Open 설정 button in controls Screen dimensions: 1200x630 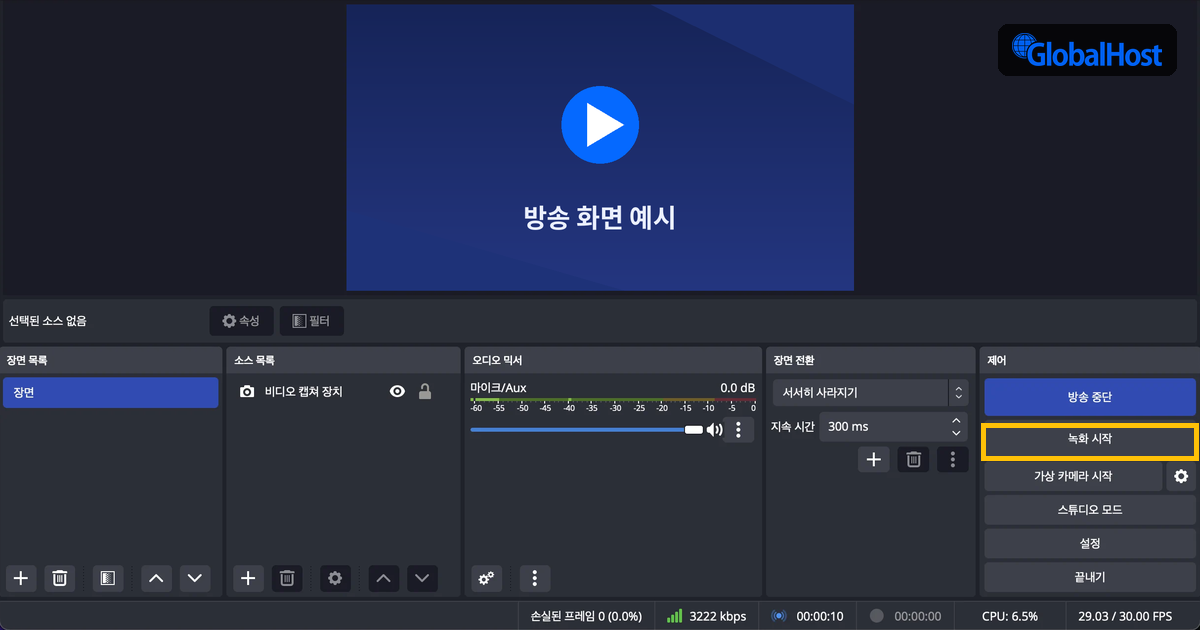[x=1090, y=544]
